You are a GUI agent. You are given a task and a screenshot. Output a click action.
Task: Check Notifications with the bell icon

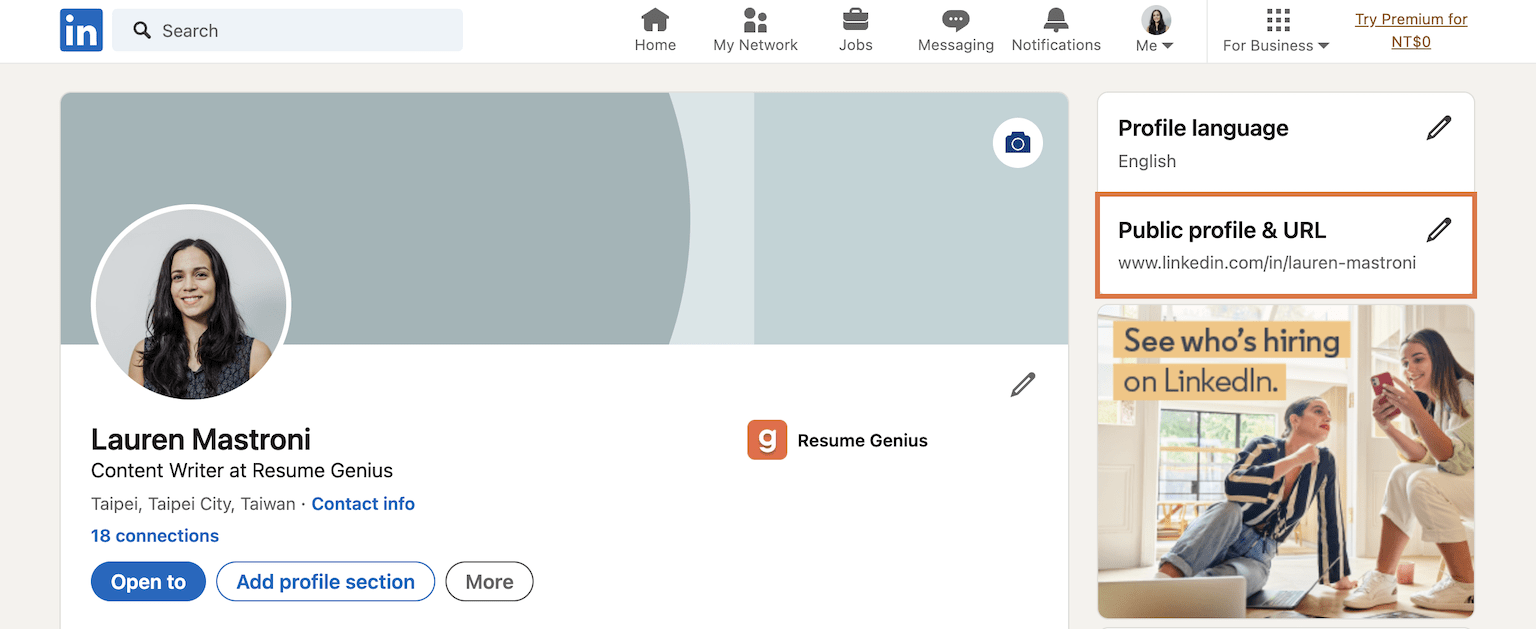click(1055, 20)
